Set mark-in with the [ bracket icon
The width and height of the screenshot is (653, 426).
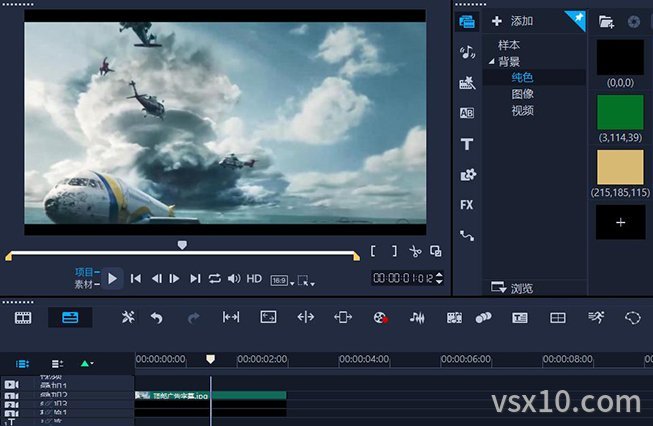click(373, 251)
